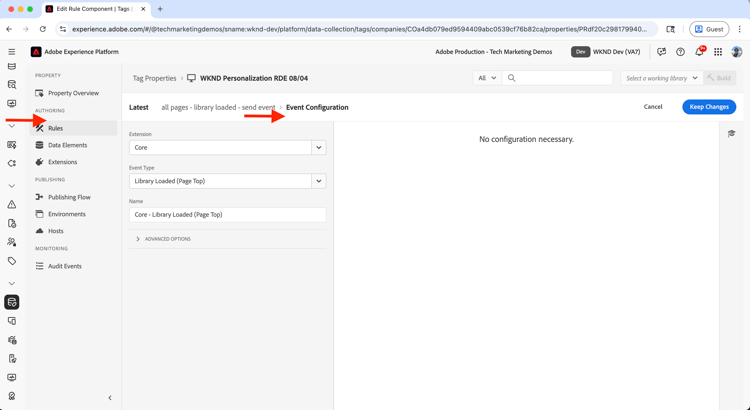The height and width of the screenshot is (410, 750).
Task: Click the warning triangle icon in left rail
Action: pos(12,205)
